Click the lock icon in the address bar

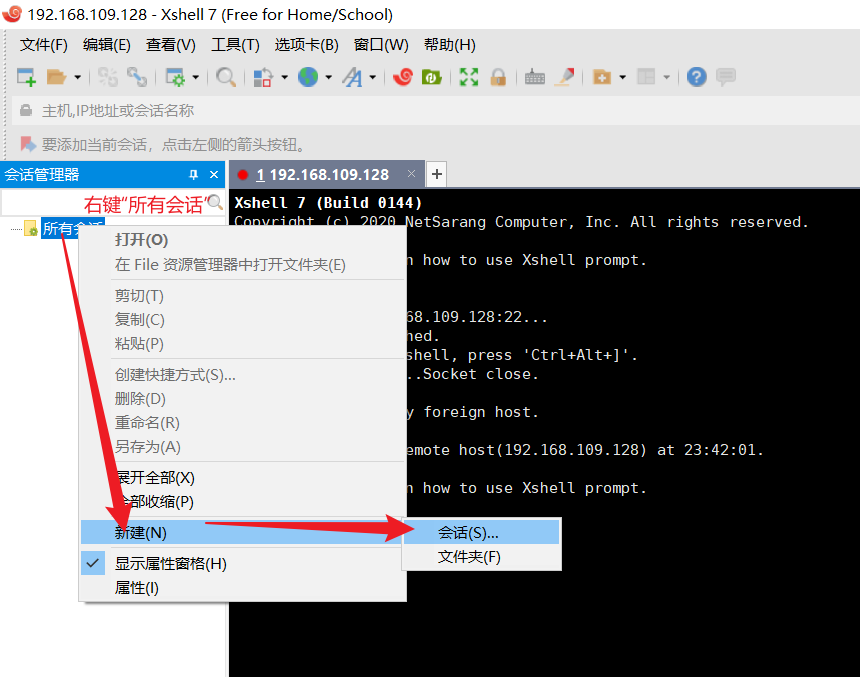26,110
